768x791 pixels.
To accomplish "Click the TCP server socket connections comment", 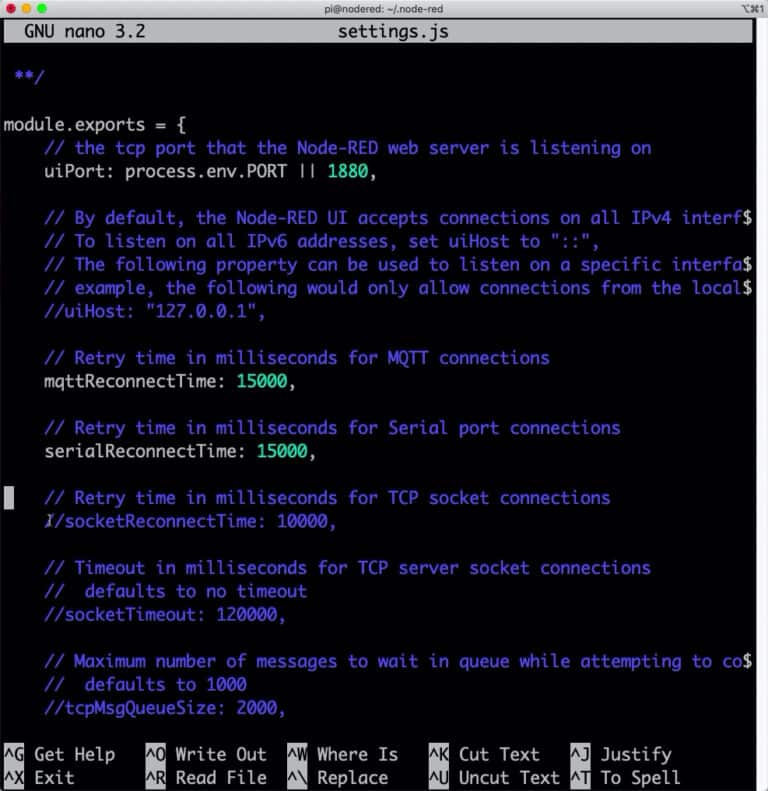I will pyautogui.click(x=347, y=568).
